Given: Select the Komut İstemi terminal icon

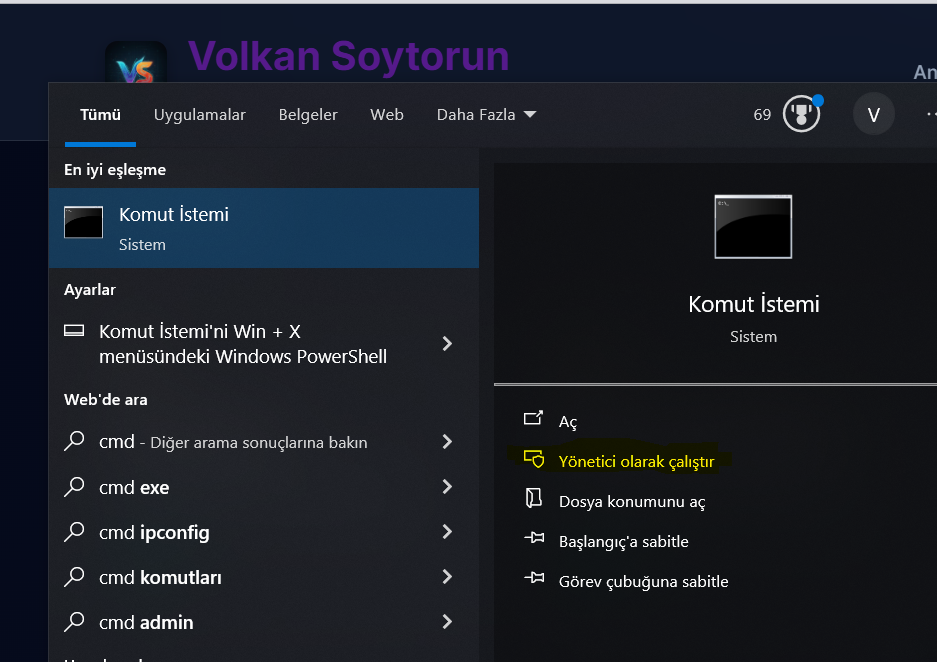Looking at the screenshot, I should 84,222.
